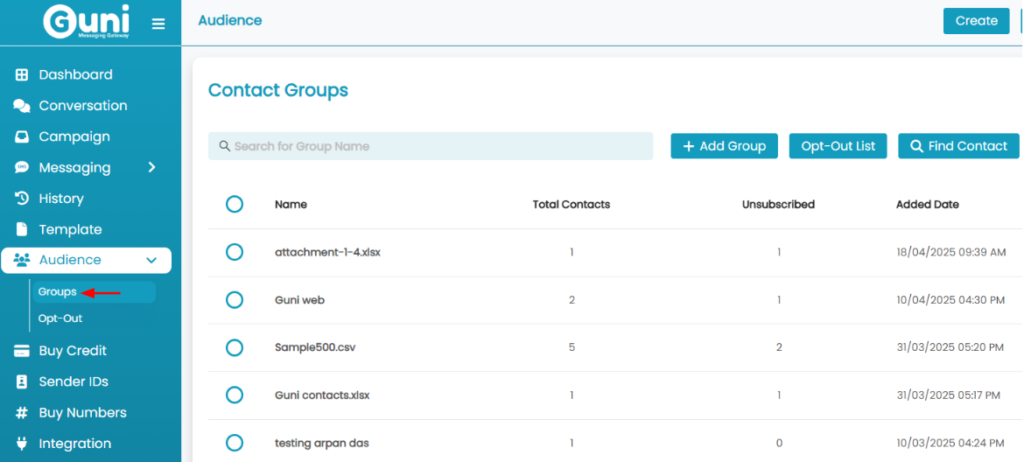Image resolution: width=1024 pixels, height=462 pixels.
Task: Select the Guni contacts.xlsx row checkbox
Action: click(234, 395)
